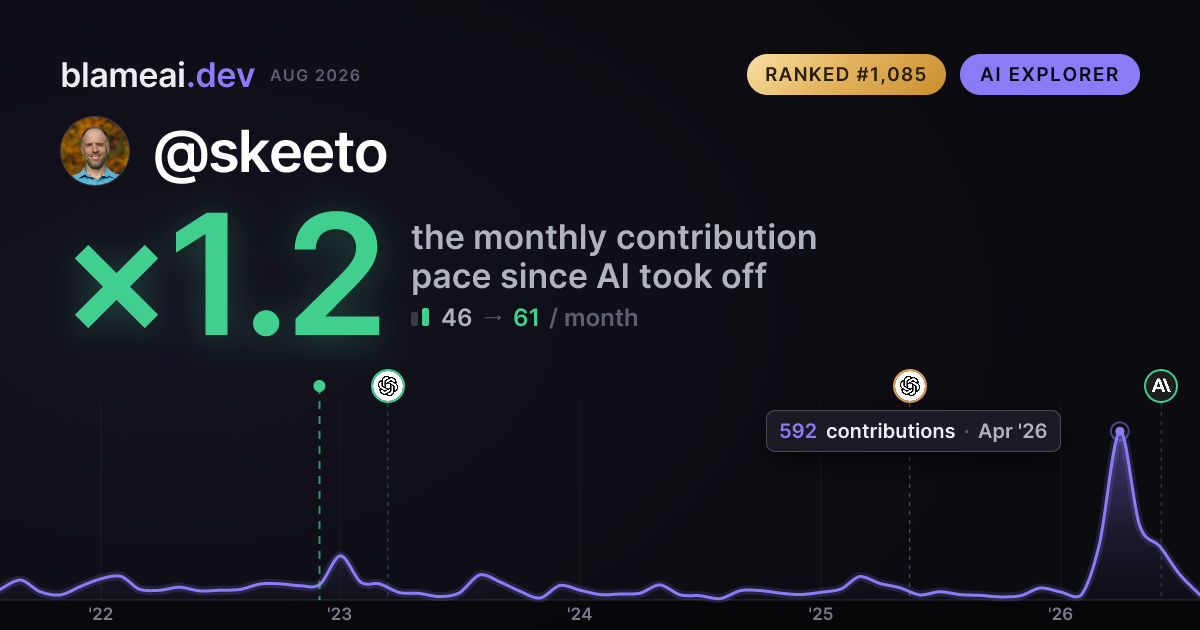Click the 592 contributions tooltip
This screenshot has width=1200, height=630.
point(913,431)
